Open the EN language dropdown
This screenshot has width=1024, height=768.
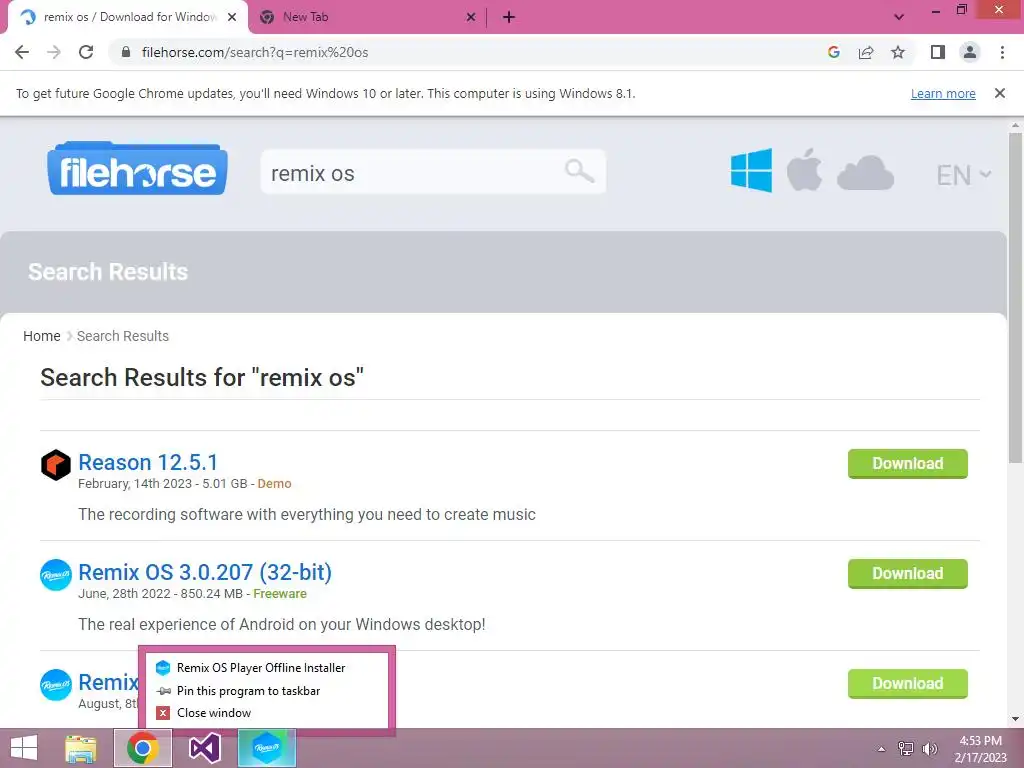point(964,175)
